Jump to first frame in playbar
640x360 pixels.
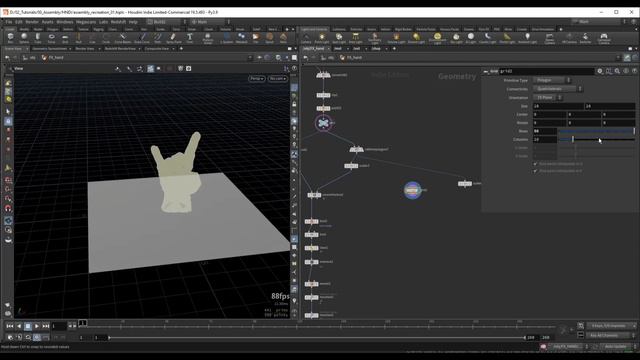point(10,326)
